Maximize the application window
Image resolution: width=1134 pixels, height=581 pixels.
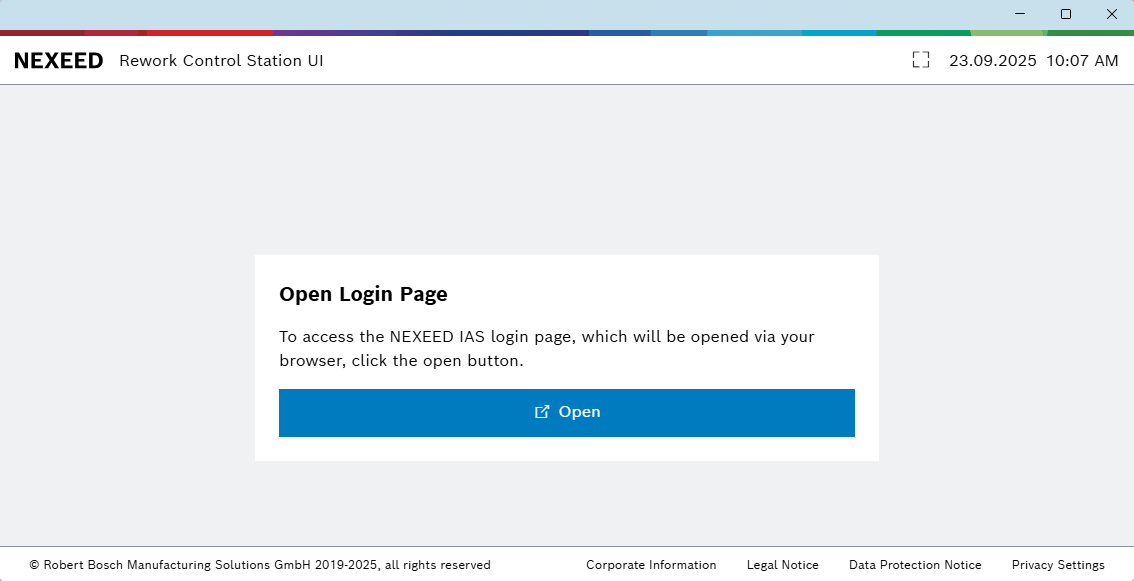point(1066,14)
